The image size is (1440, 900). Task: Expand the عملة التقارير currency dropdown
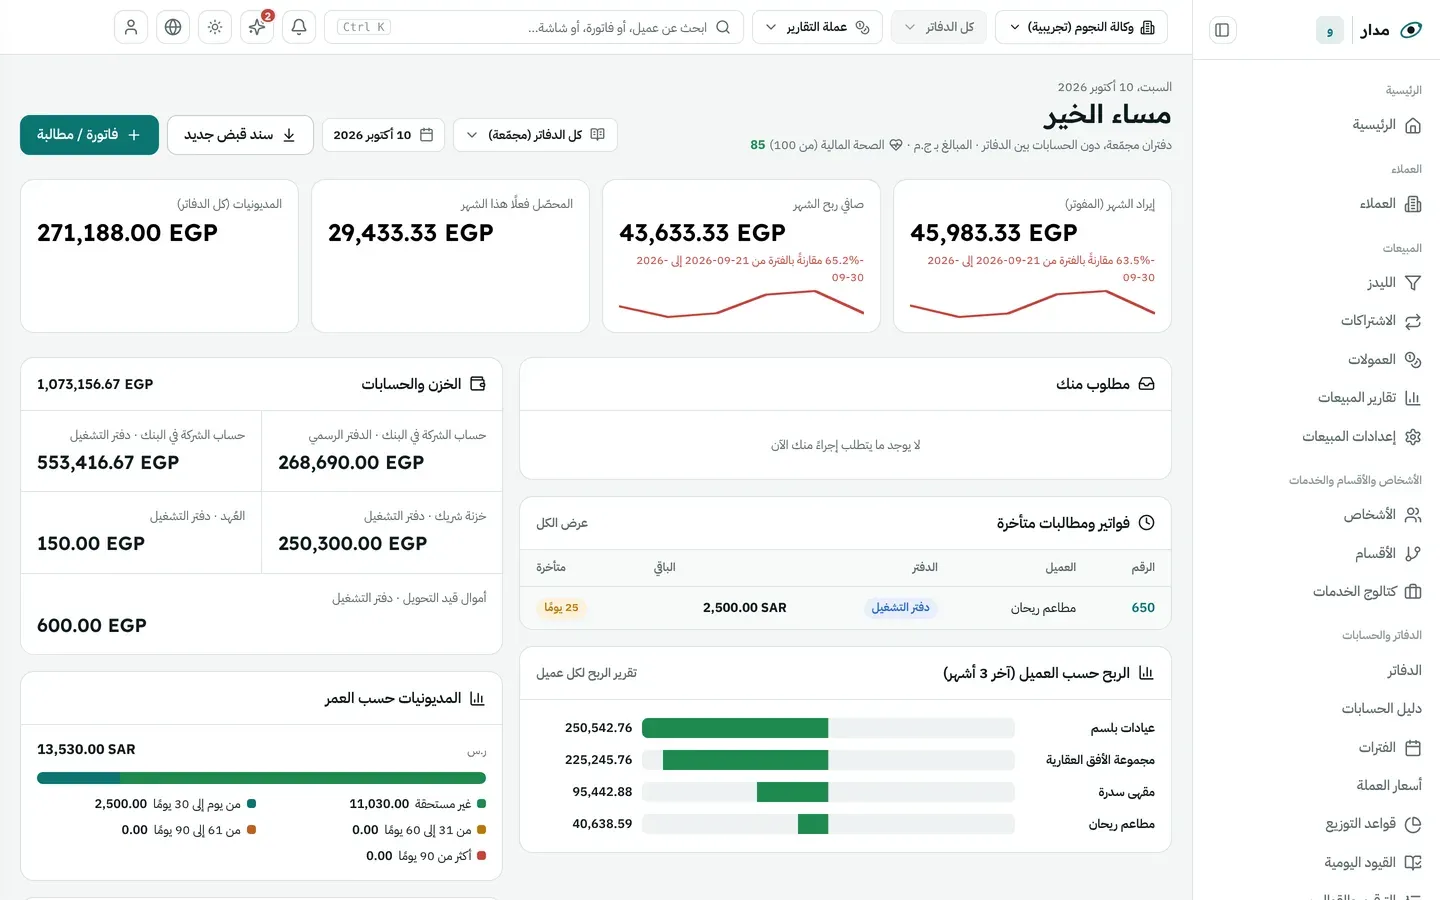[x=817, y=27]
